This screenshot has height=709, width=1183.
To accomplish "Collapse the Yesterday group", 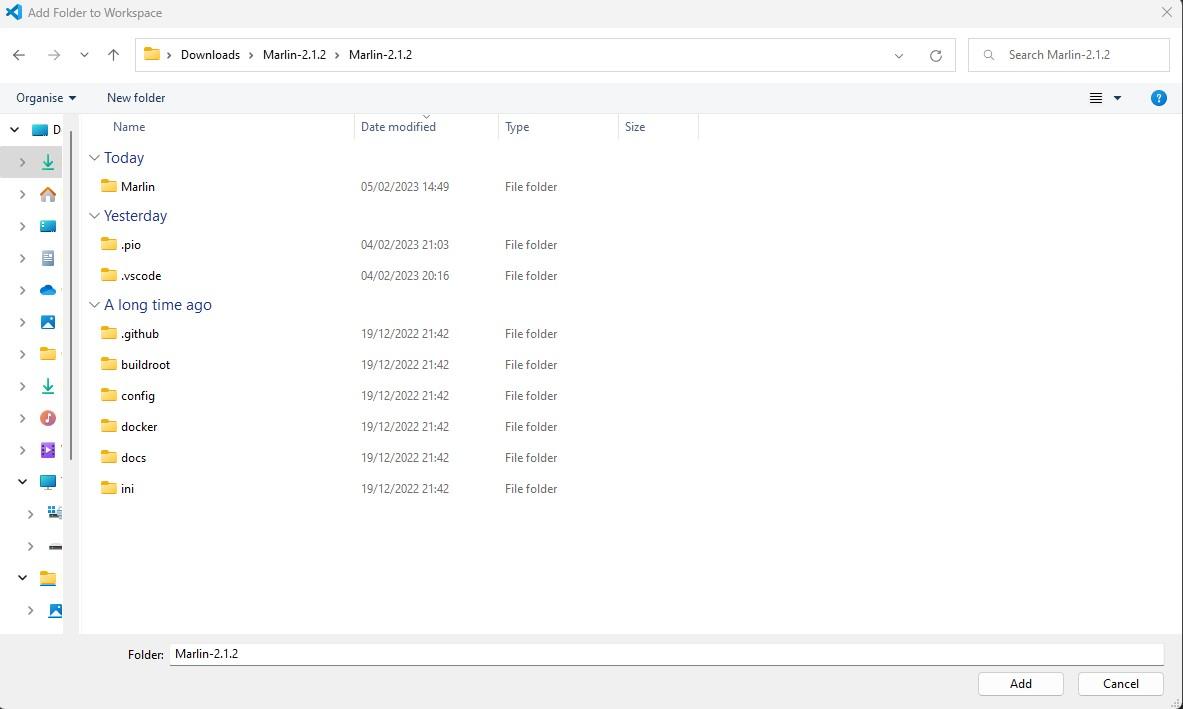I will (x=94, y=215).
